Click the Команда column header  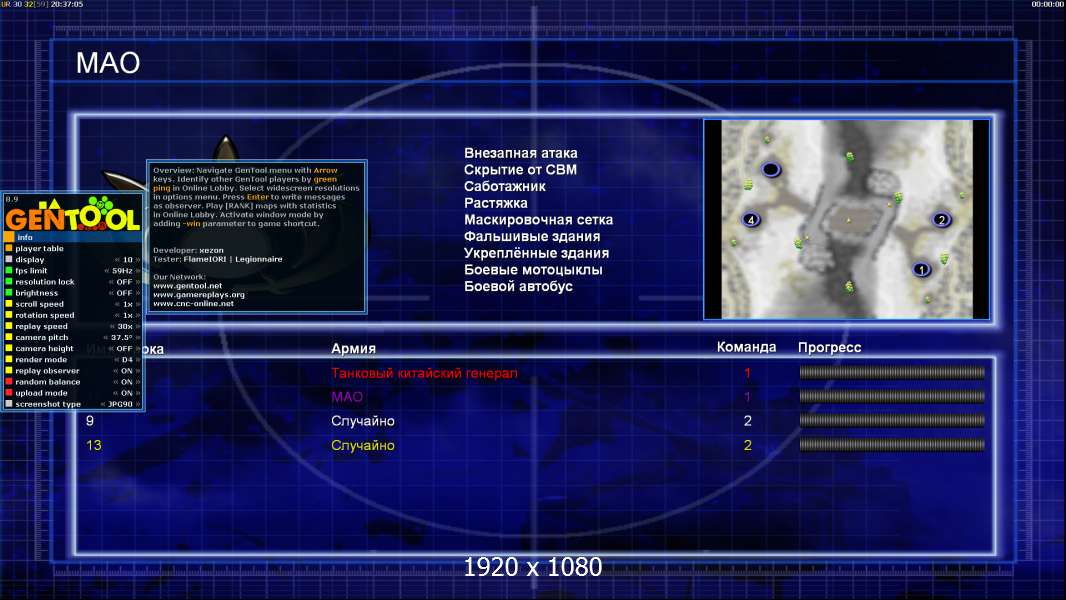pyautogui.click(x=746, y=347)
